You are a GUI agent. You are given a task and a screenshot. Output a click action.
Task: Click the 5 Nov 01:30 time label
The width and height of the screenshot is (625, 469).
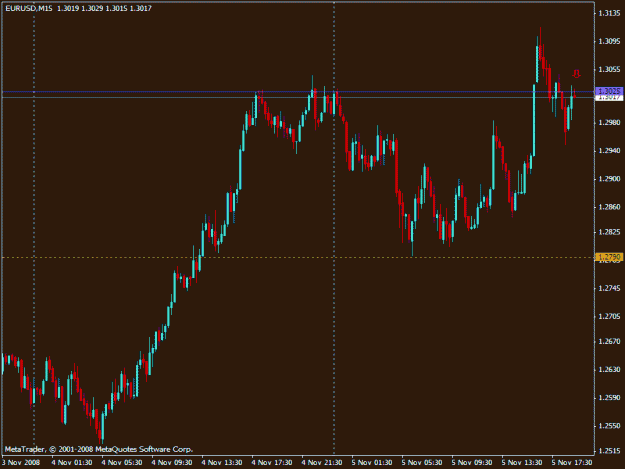tap(372, 463)
